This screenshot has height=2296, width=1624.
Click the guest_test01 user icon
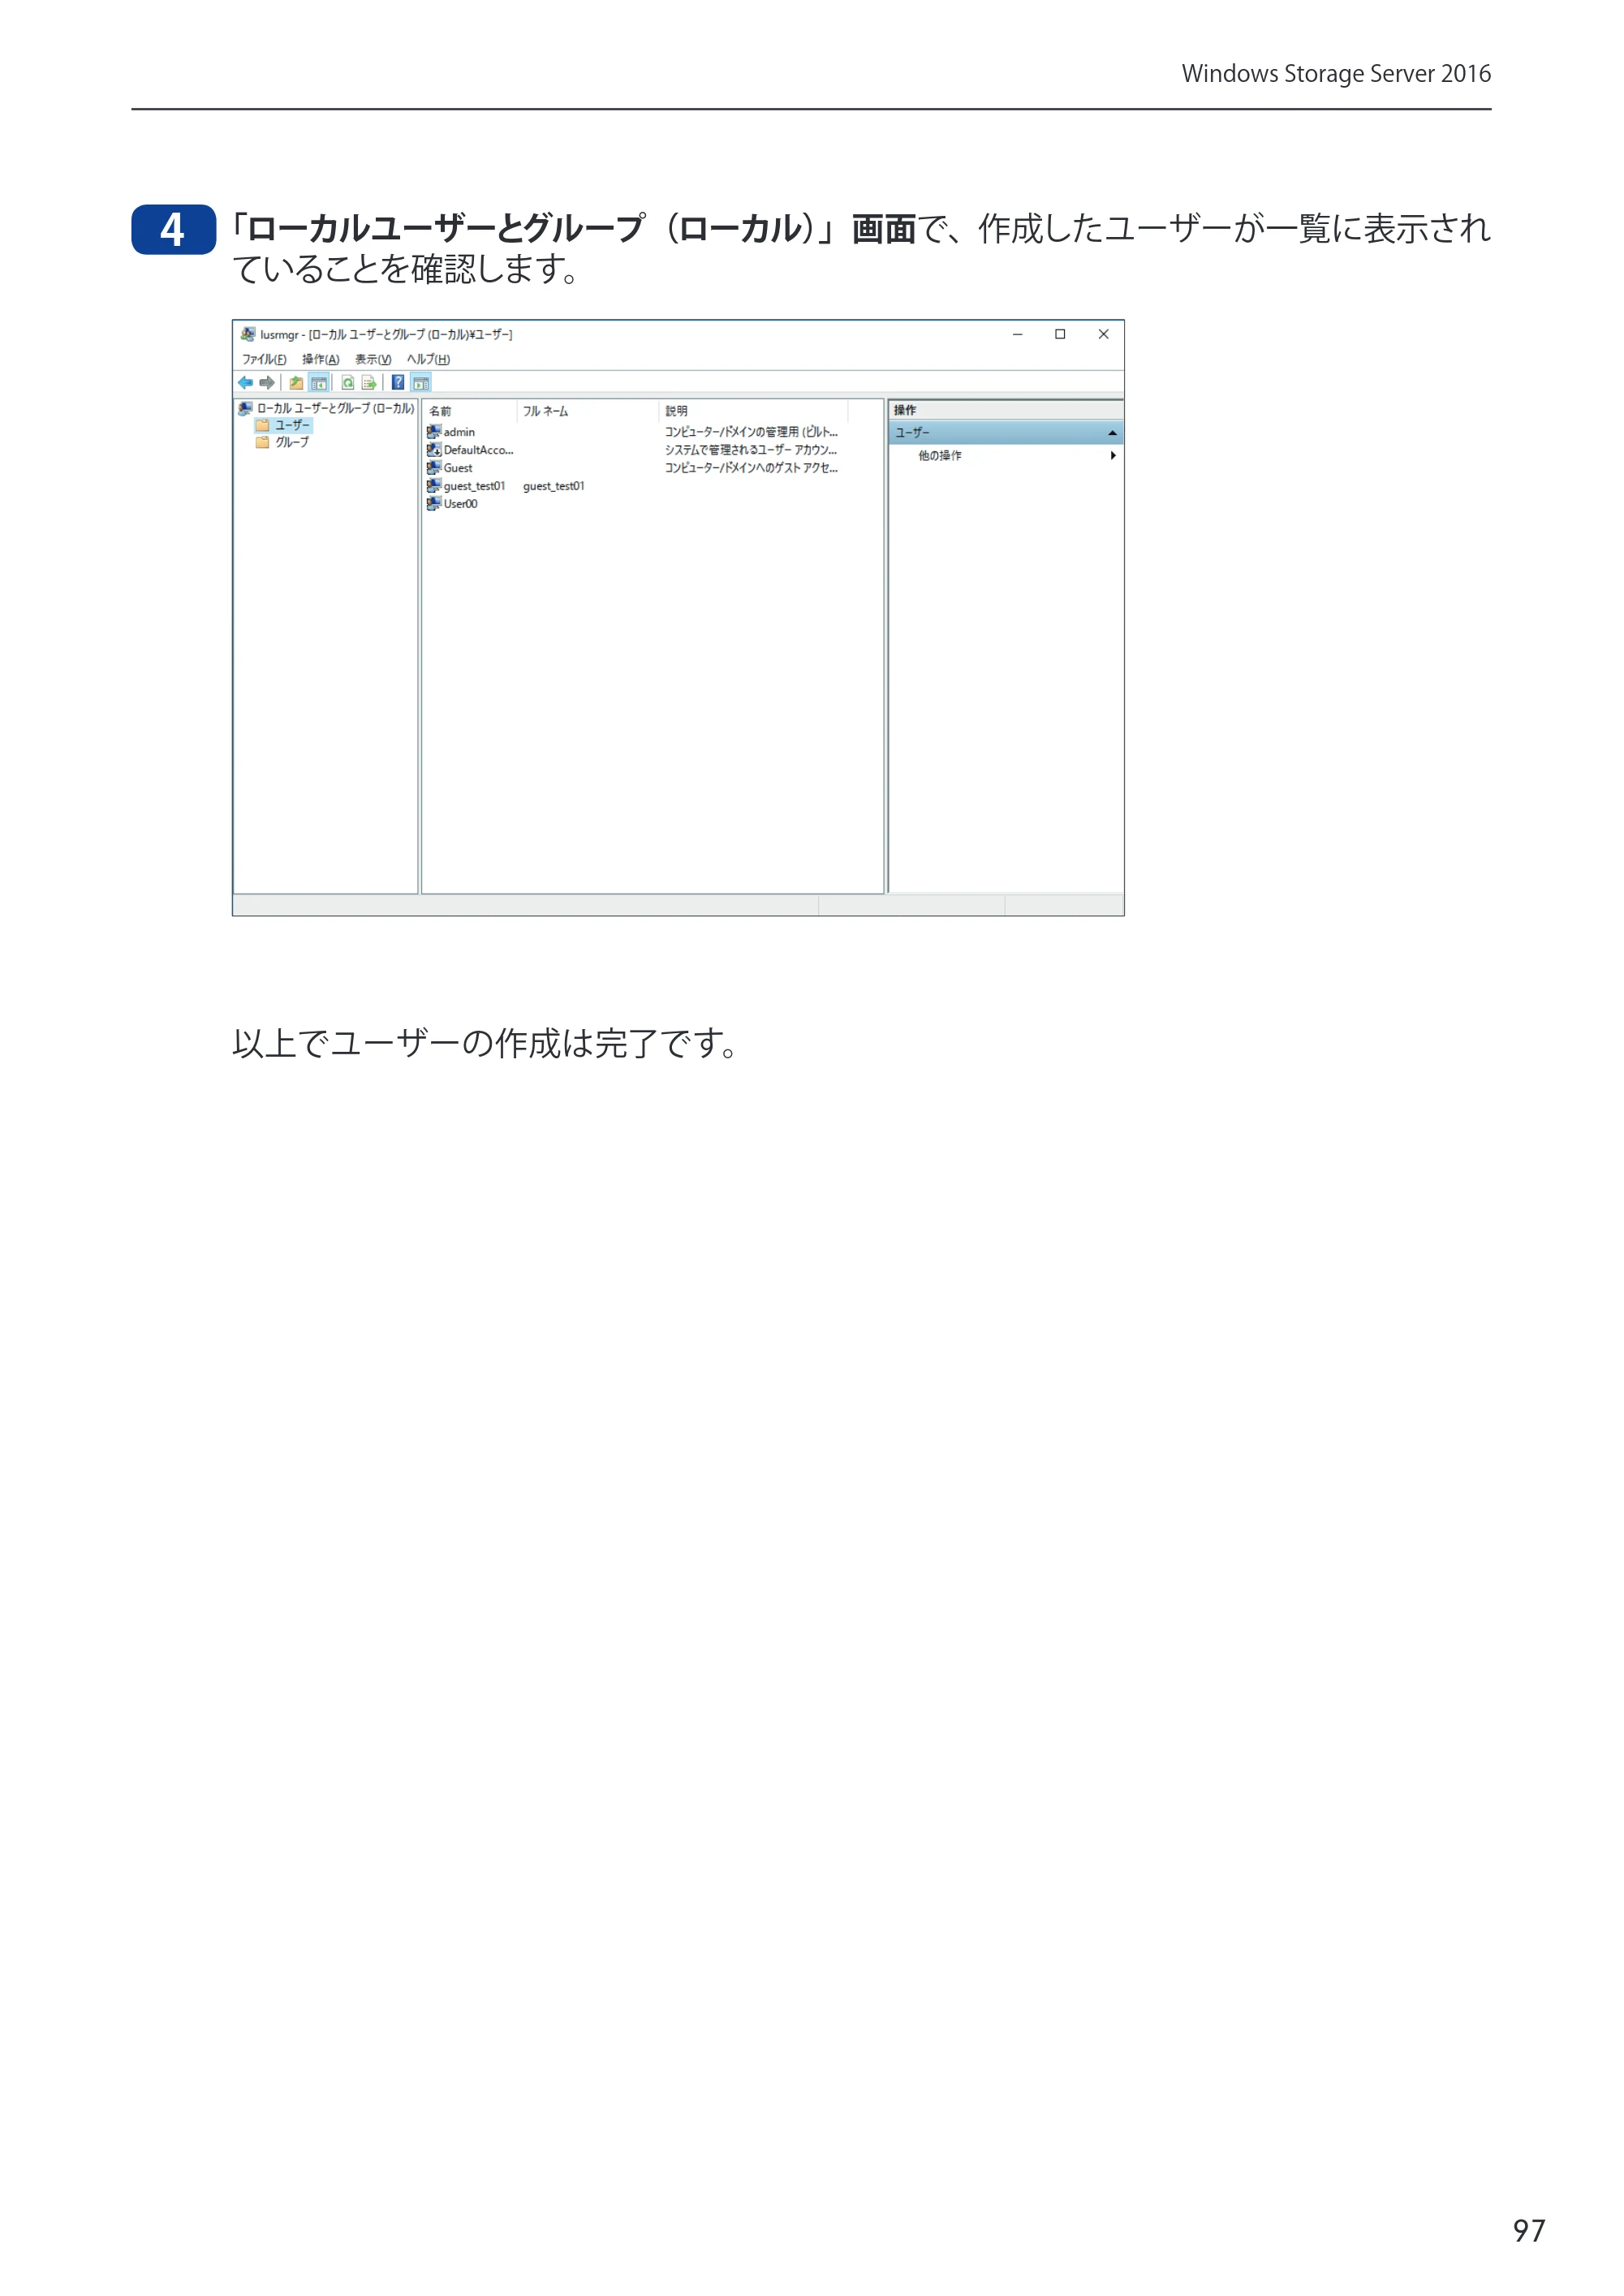(434, 486)
